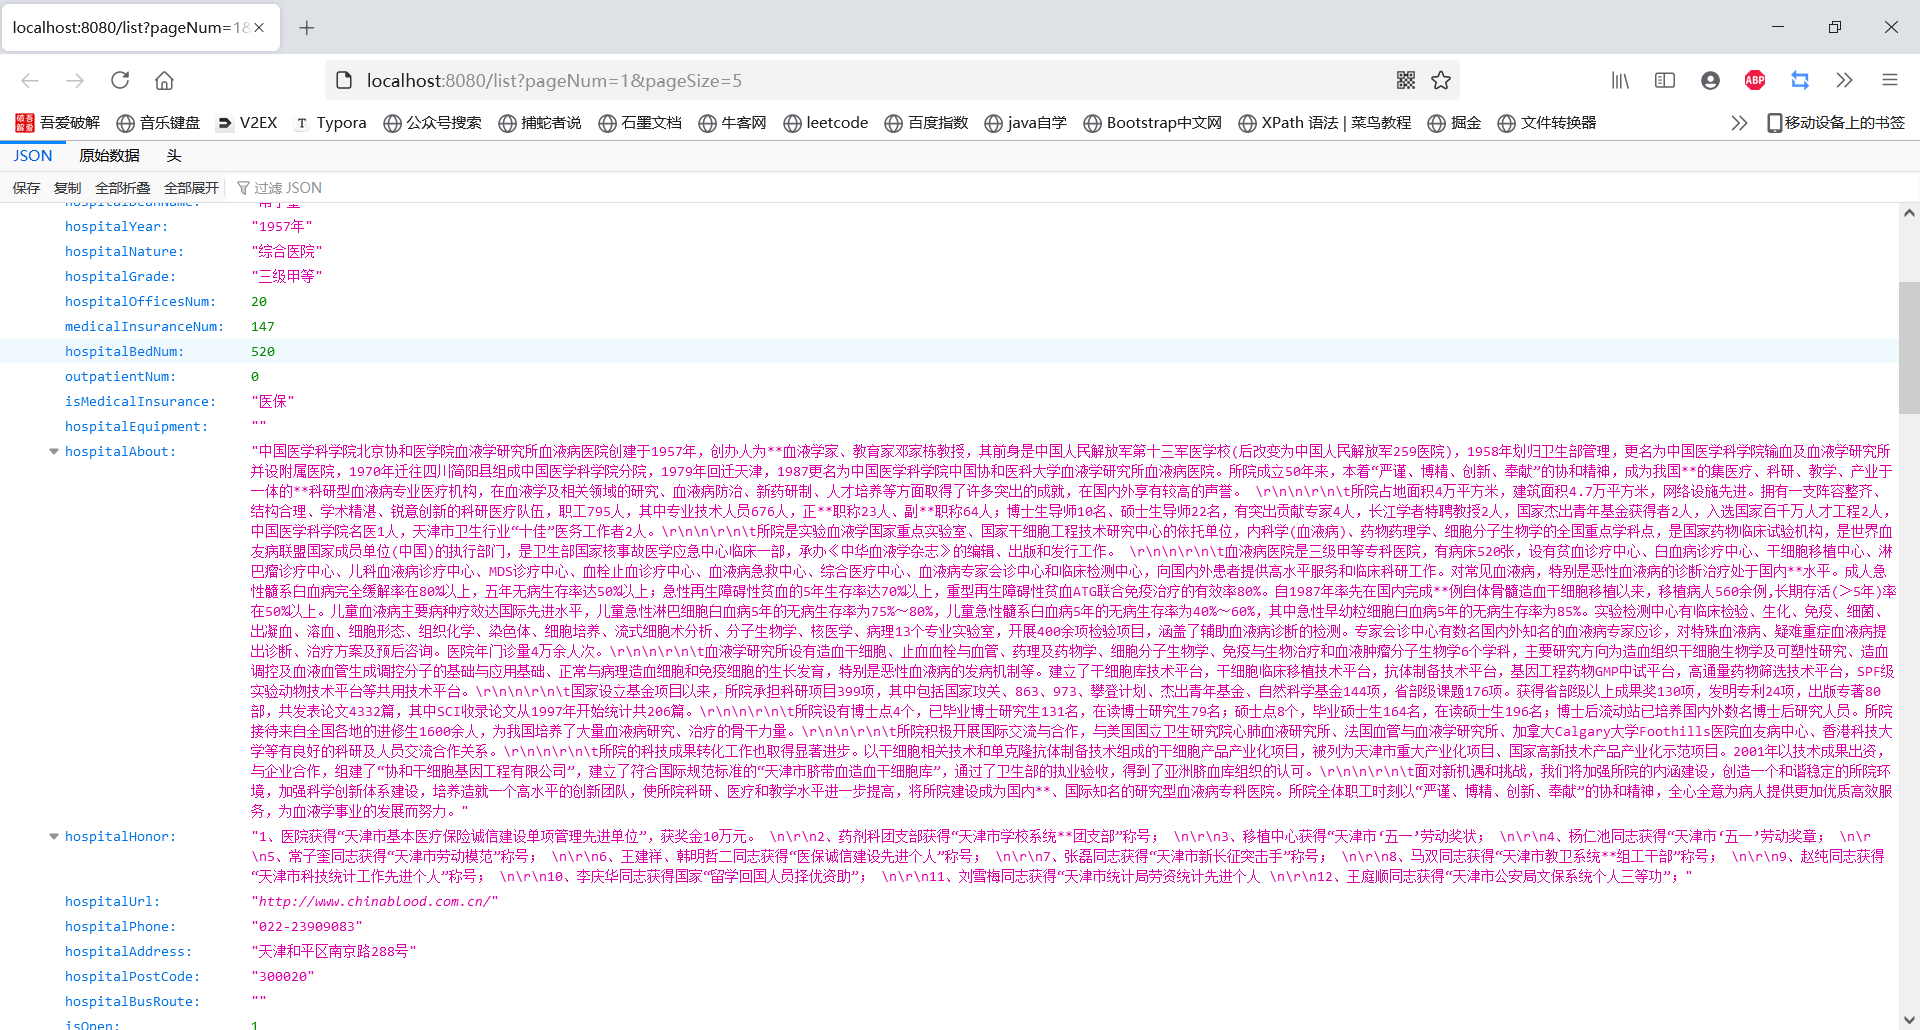This screenshot has width=1920, height=1030.
Task: Toggle the sidebar view icon
Action: 1665,80
